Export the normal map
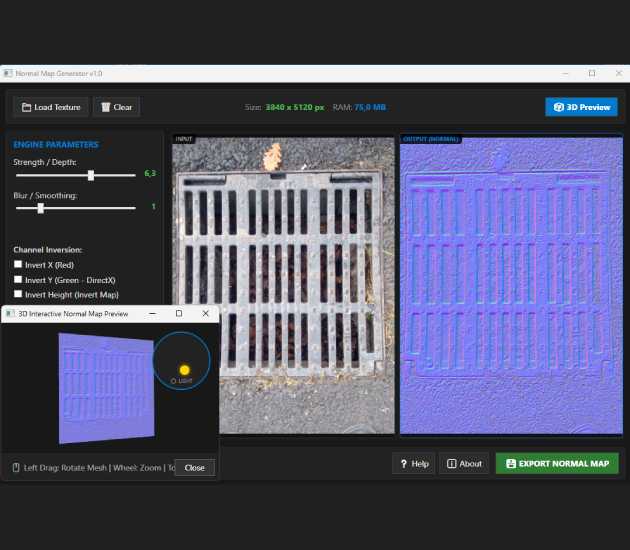The image size is (630, 550). [x=557, y=464]
